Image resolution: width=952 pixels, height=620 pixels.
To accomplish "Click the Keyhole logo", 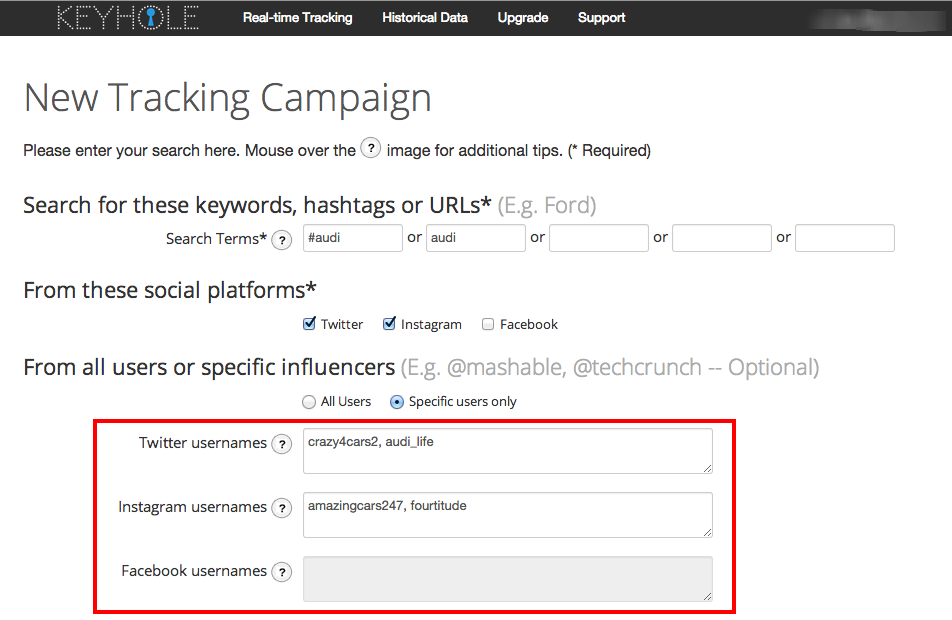I will pyautogui.click(x=128, y=18).
